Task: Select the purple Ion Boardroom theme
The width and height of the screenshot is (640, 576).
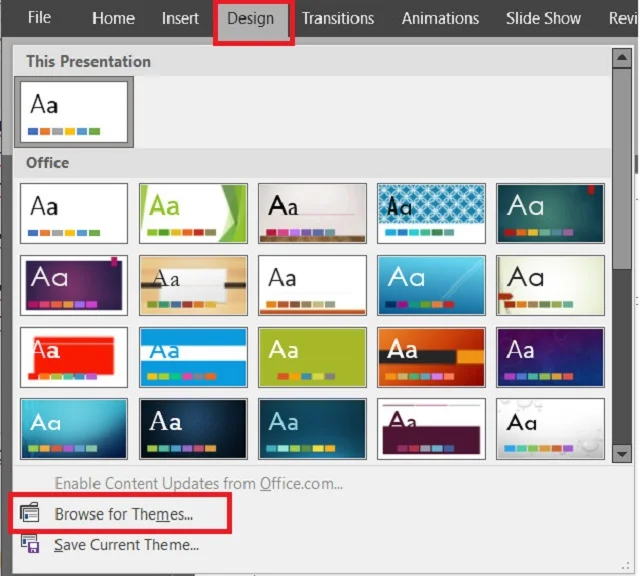Action: click(x=74, y=285)
